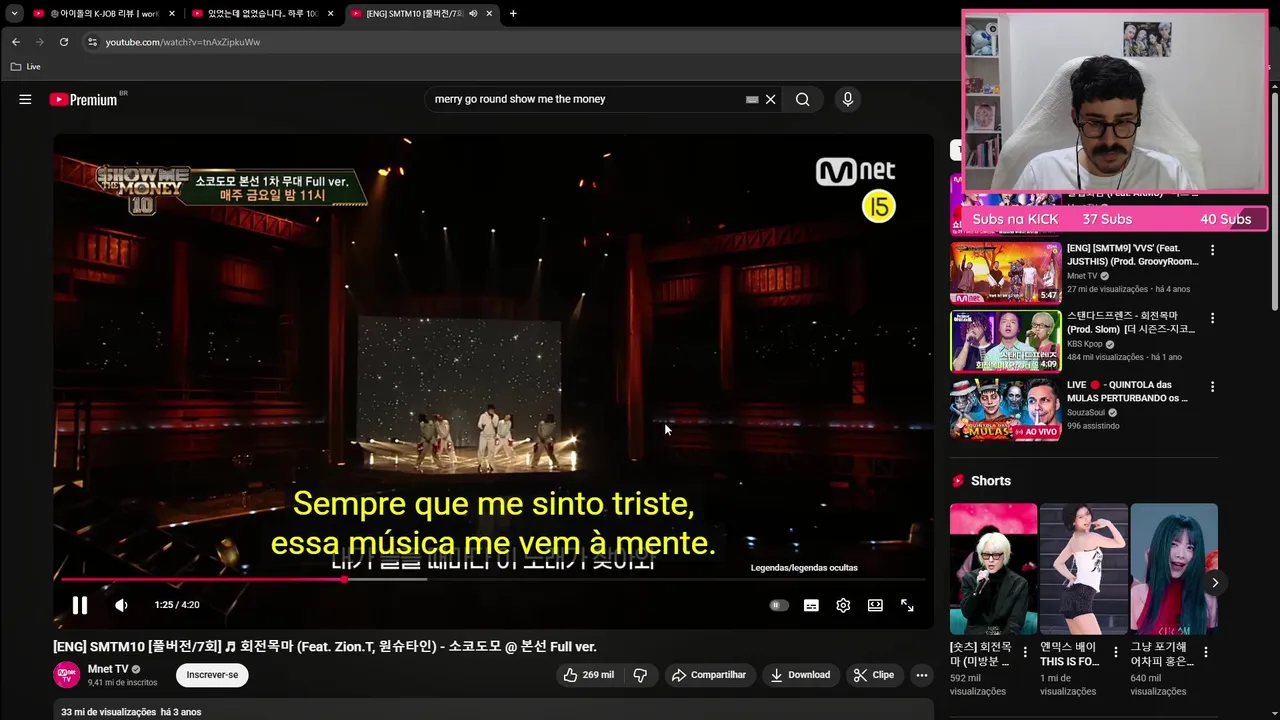Run search with magnifier button
1280x720 pixels.
[x=802, y=99]
